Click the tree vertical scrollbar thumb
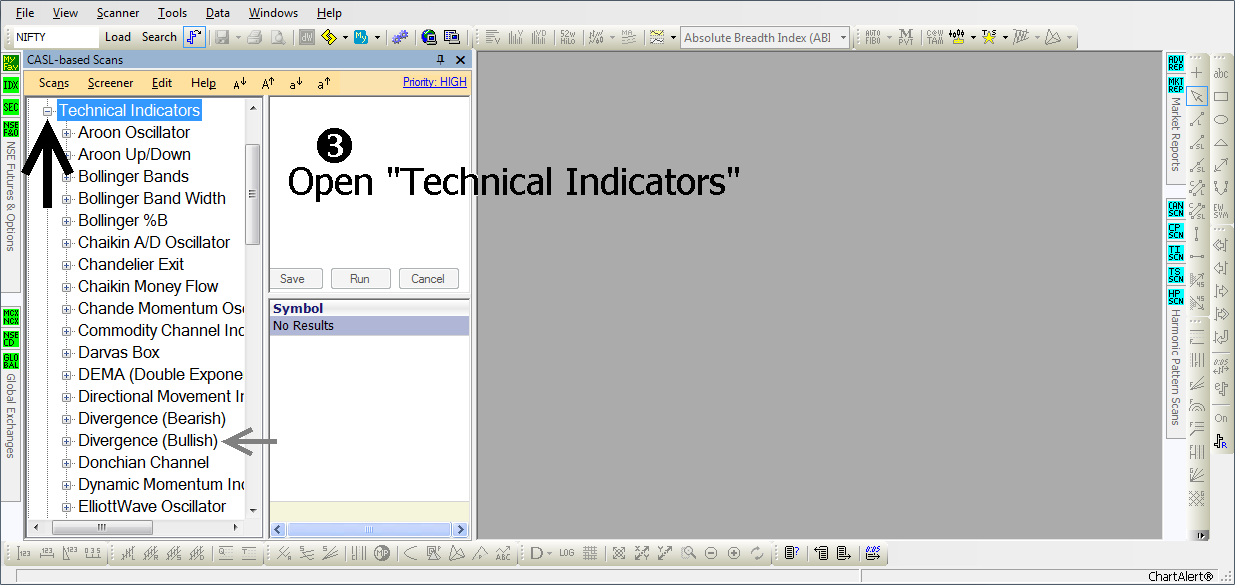 (x=253, y=195)
